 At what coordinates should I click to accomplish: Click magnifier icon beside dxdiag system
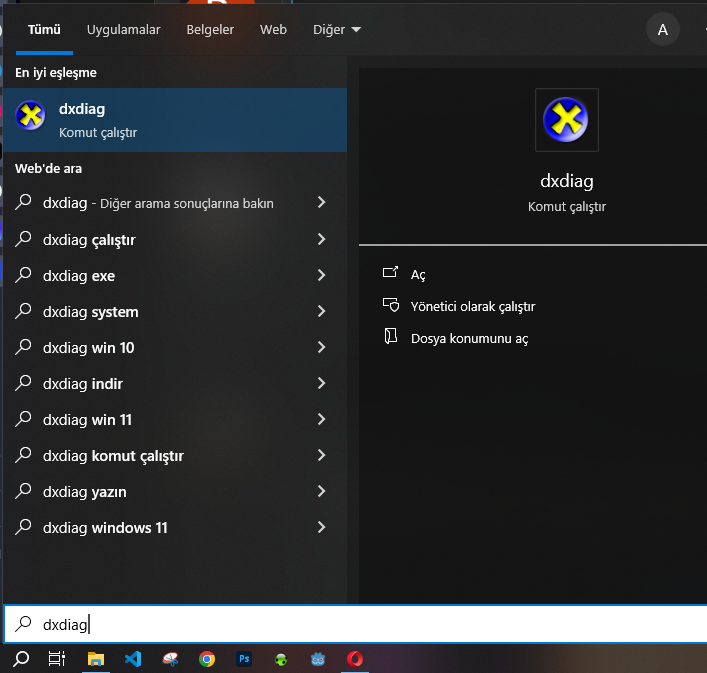23,311
